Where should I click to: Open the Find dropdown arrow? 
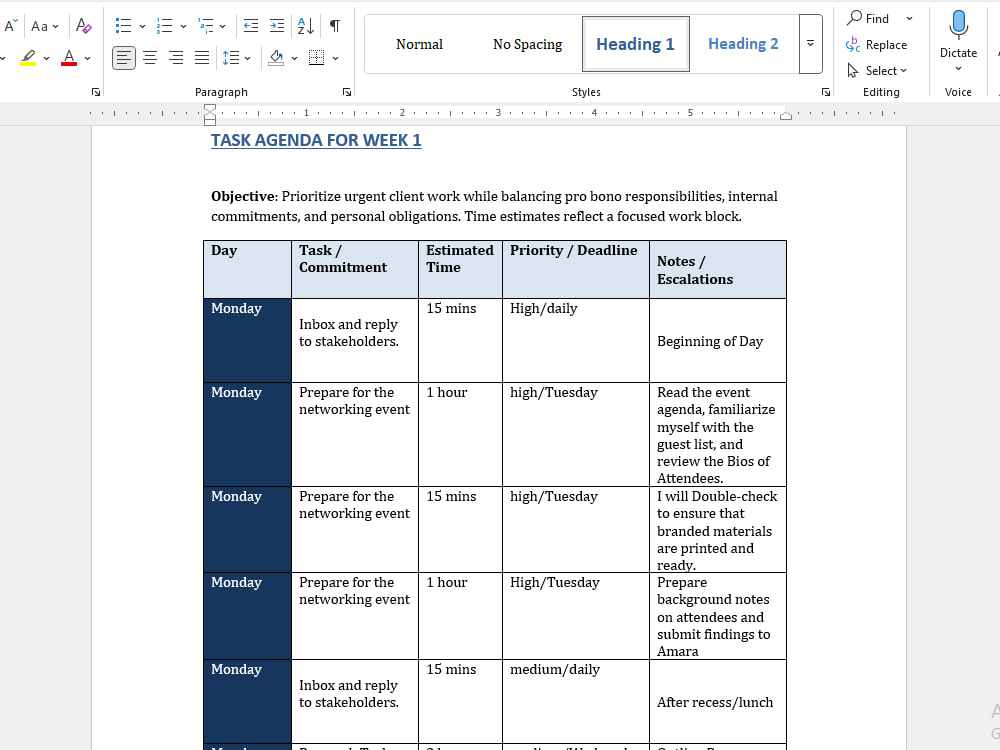point(909,18)
